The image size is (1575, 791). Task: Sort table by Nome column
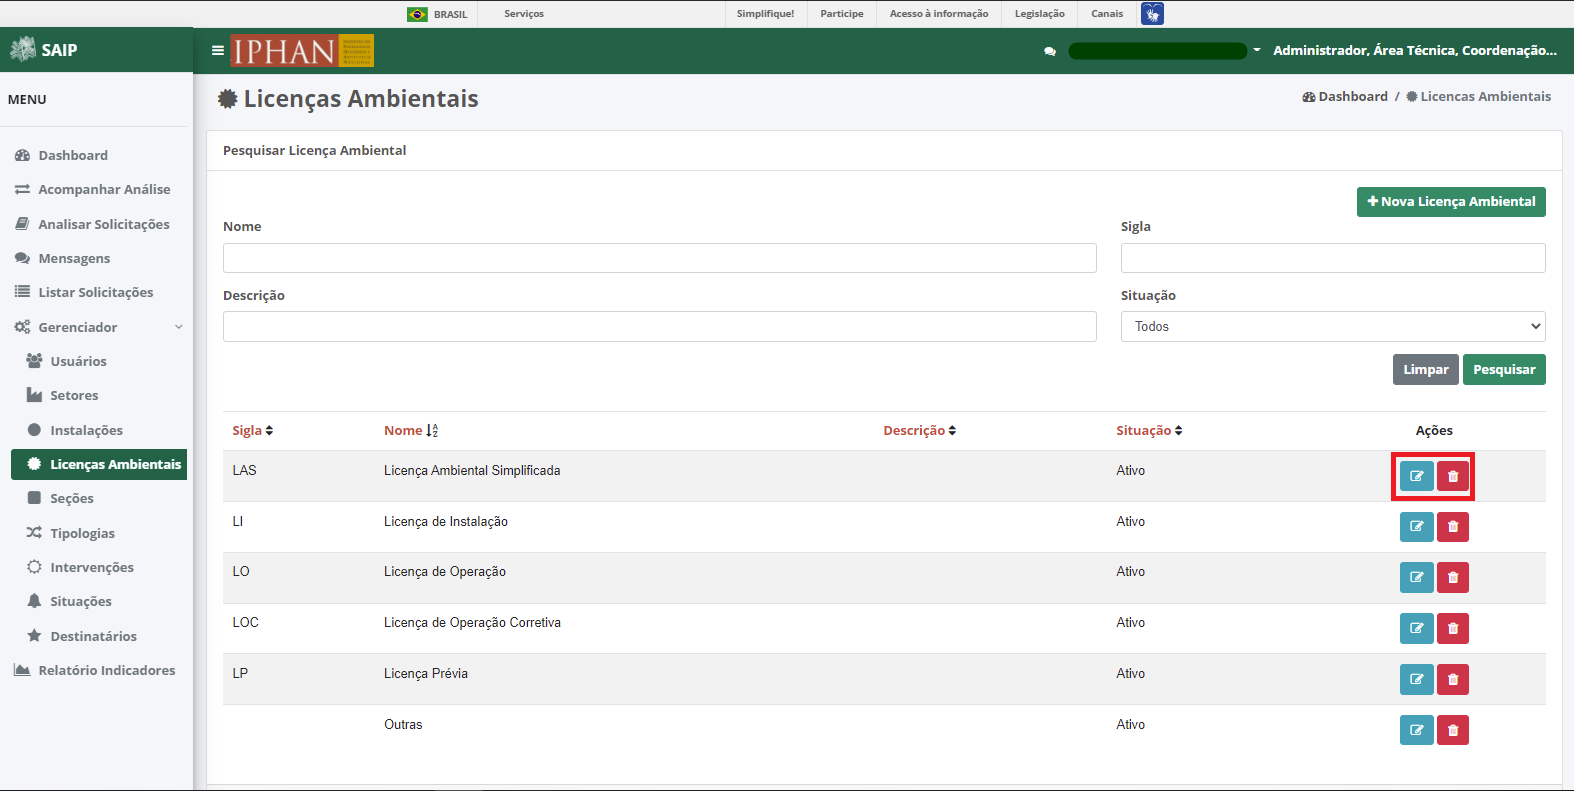coord(411,430)
